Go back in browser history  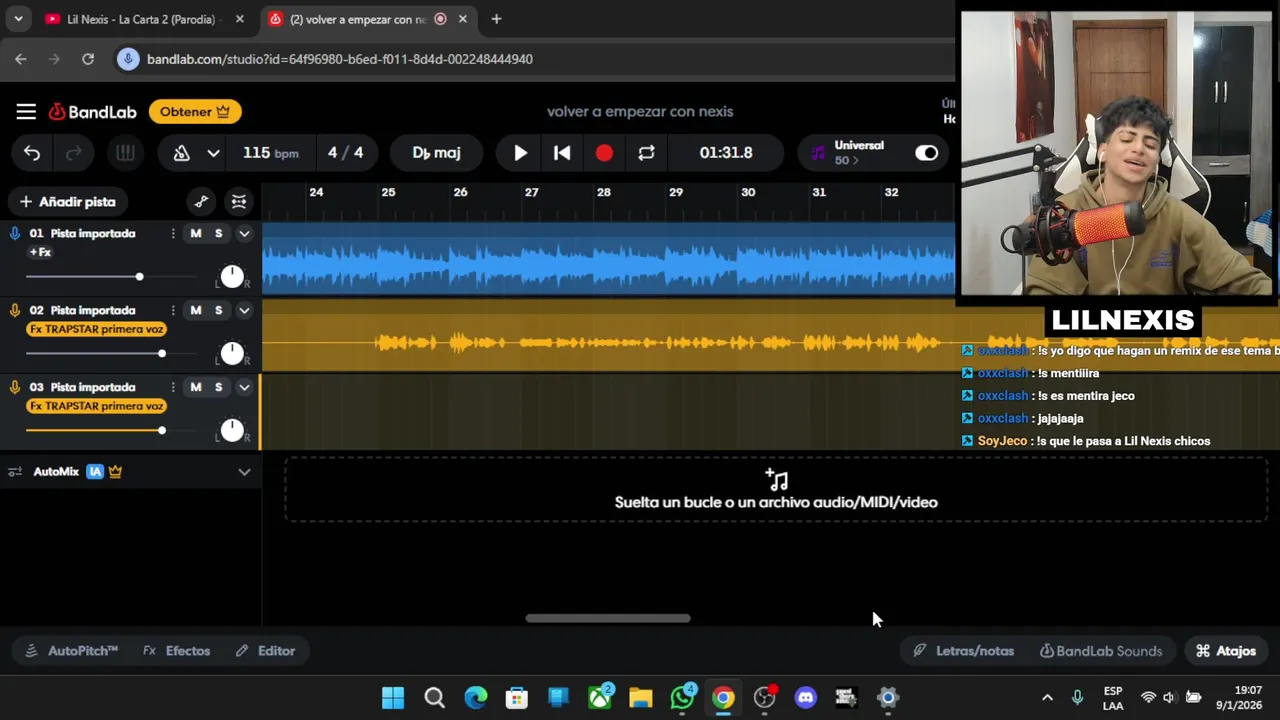point(21,59)
